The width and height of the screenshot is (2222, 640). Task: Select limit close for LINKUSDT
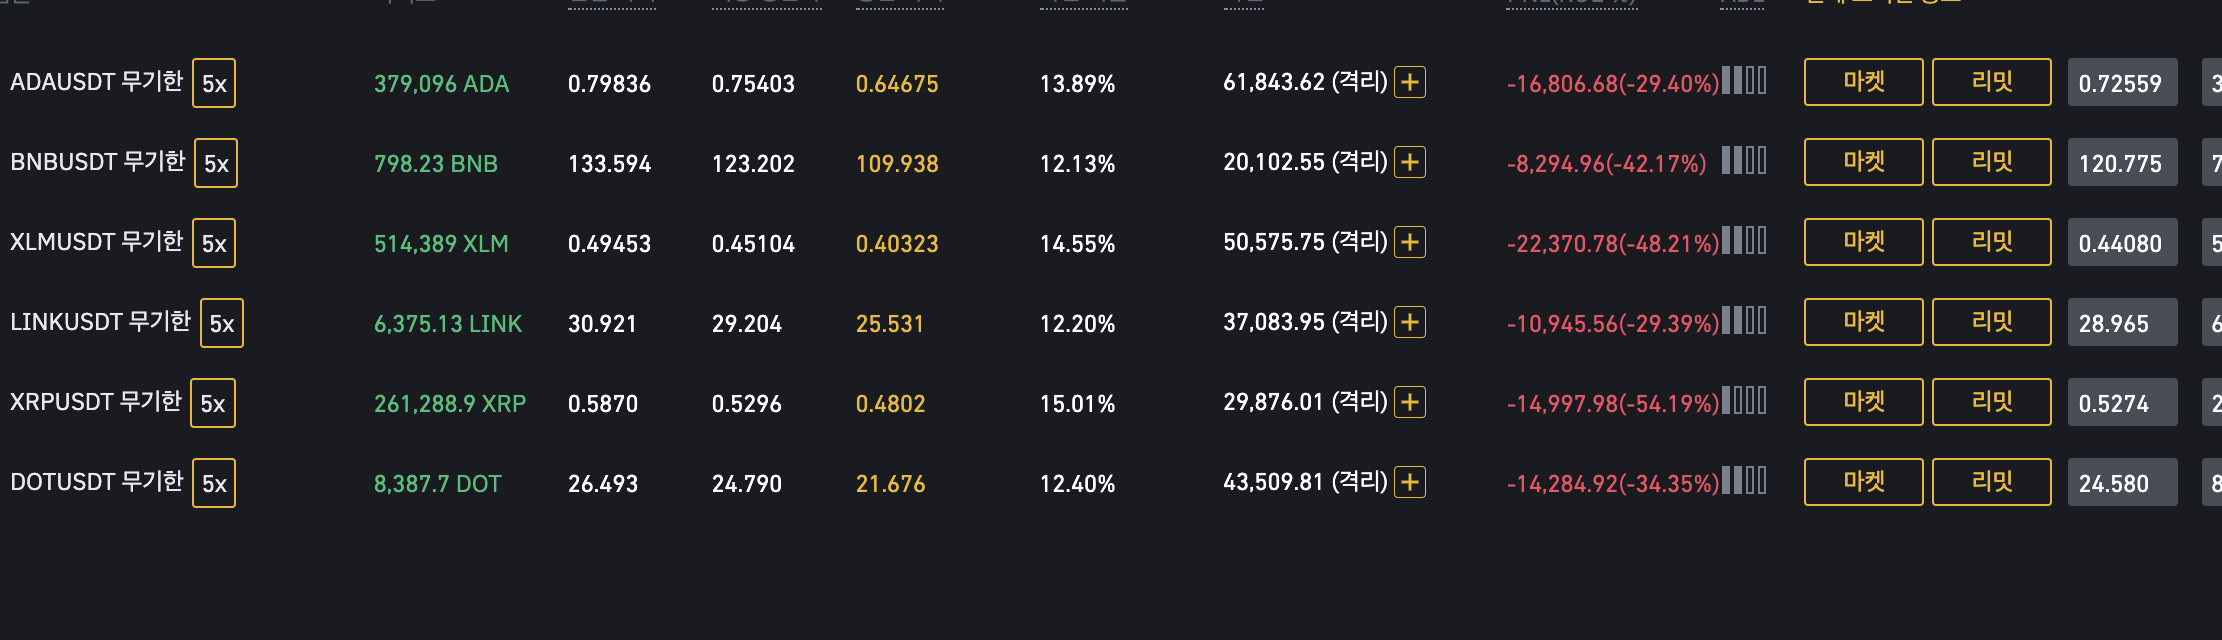point(1991,322)
